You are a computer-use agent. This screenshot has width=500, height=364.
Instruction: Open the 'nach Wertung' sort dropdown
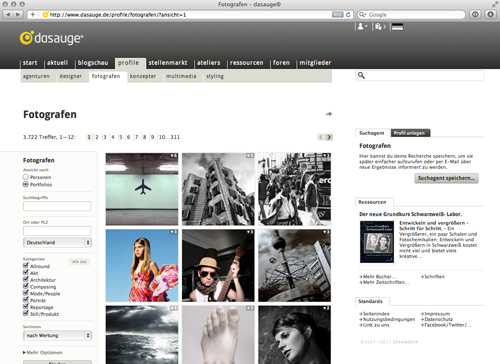[57, 335]
